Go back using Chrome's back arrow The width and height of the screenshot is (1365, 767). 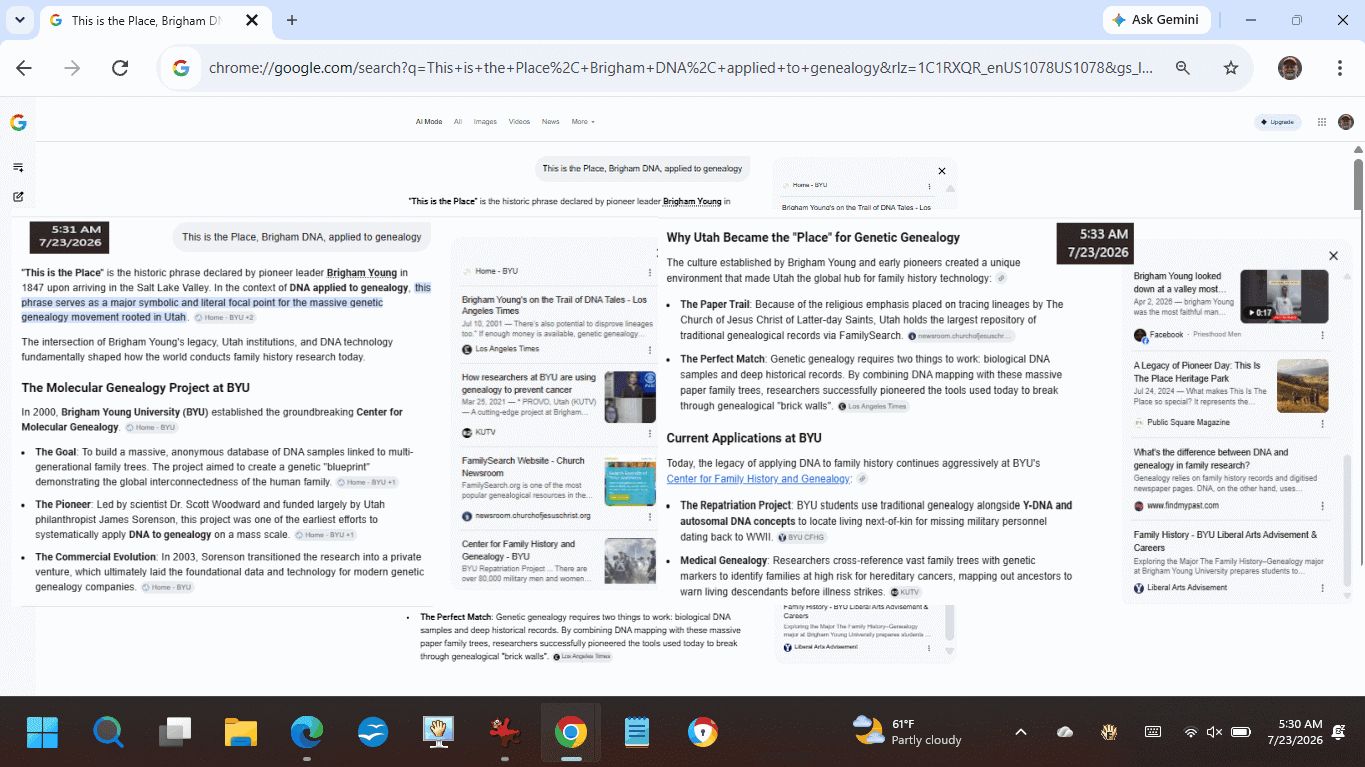click(x=24, y=68)
